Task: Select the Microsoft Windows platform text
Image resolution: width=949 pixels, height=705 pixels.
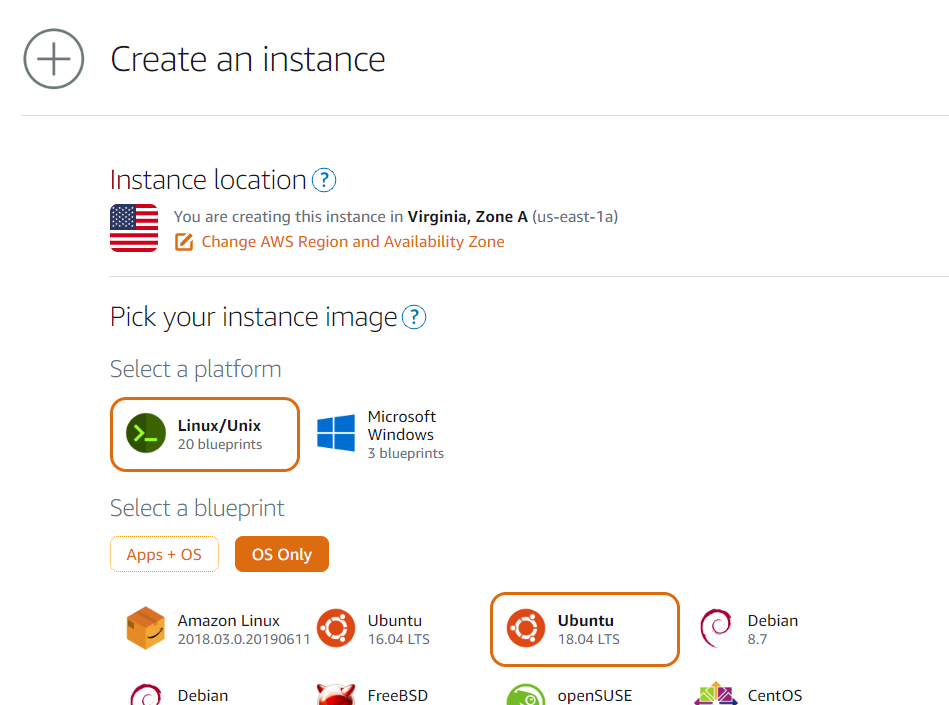Action: pyautogui.click(x=401, y=425)
